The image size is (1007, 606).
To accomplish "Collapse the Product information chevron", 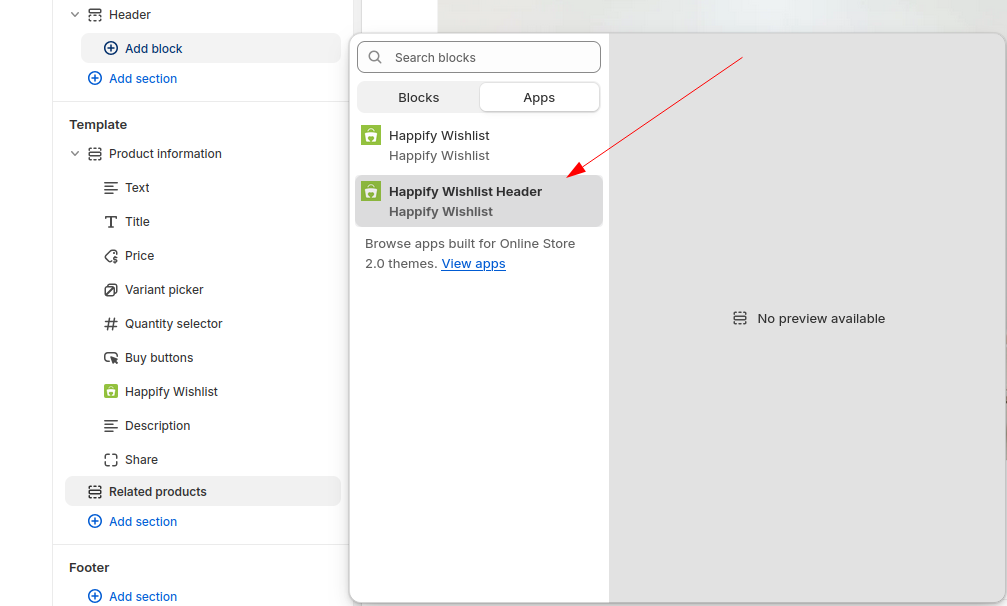I will 74,154.
